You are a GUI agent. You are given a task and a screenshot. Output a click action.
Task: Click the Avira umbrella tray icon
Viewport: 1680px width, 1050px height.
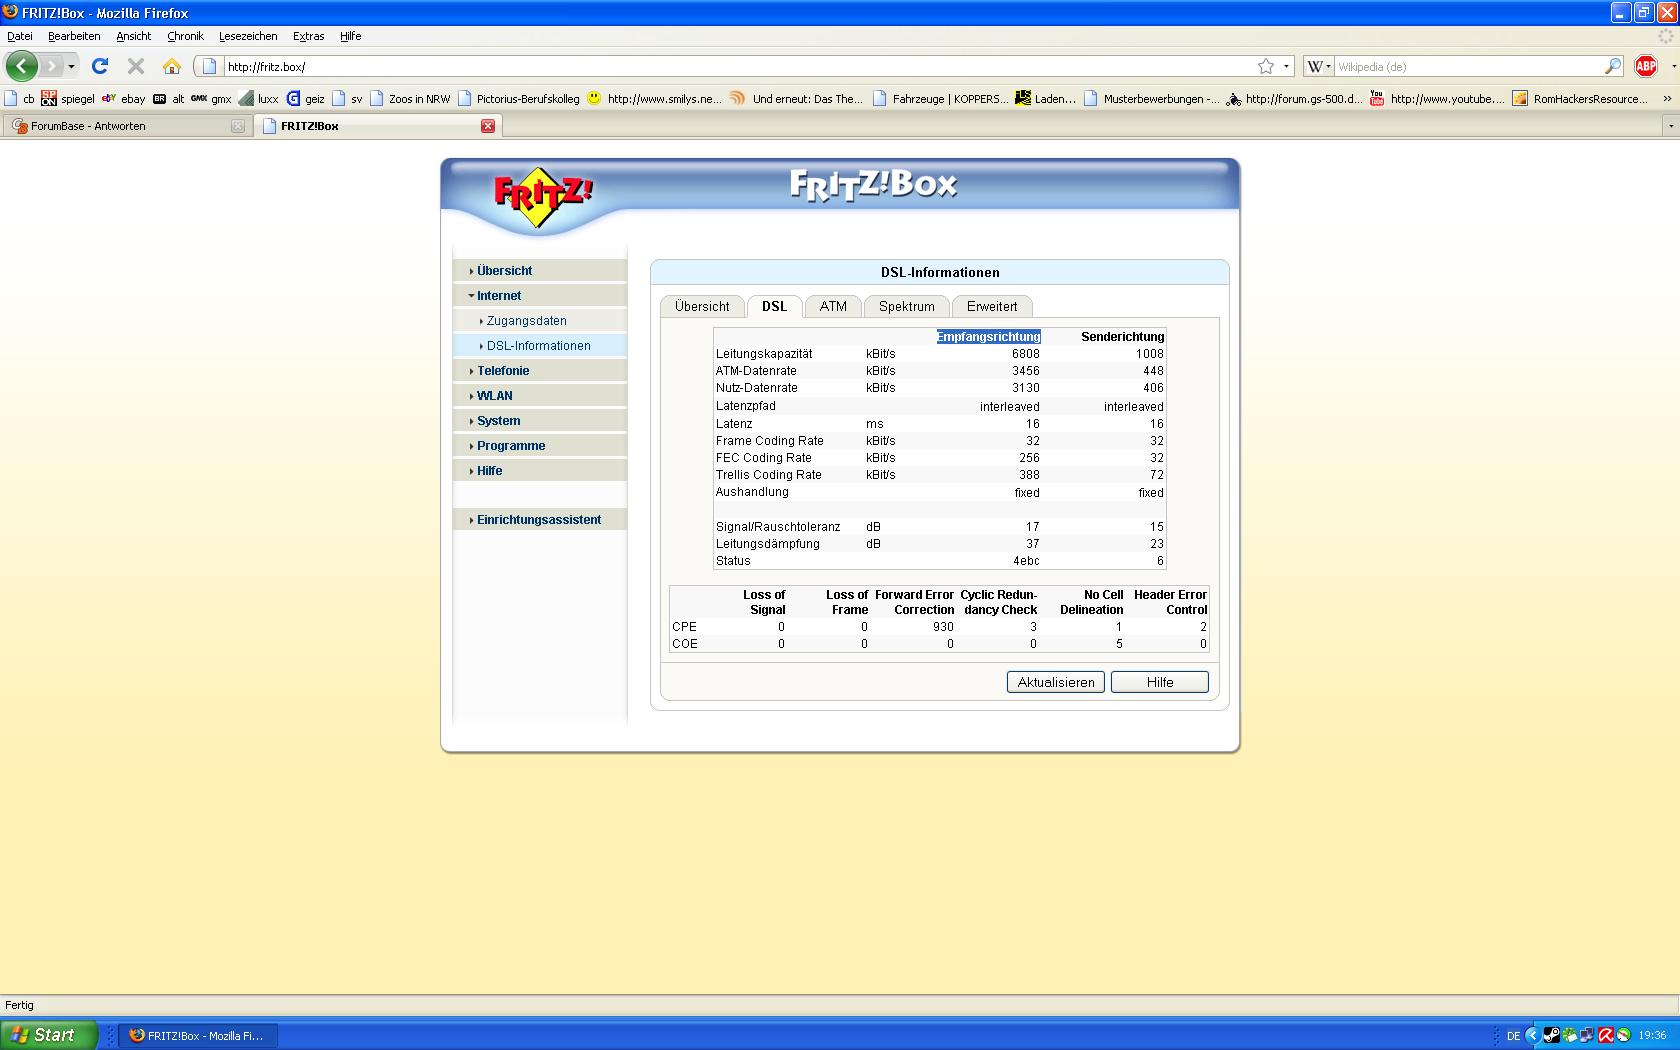click(1606, 1035)
